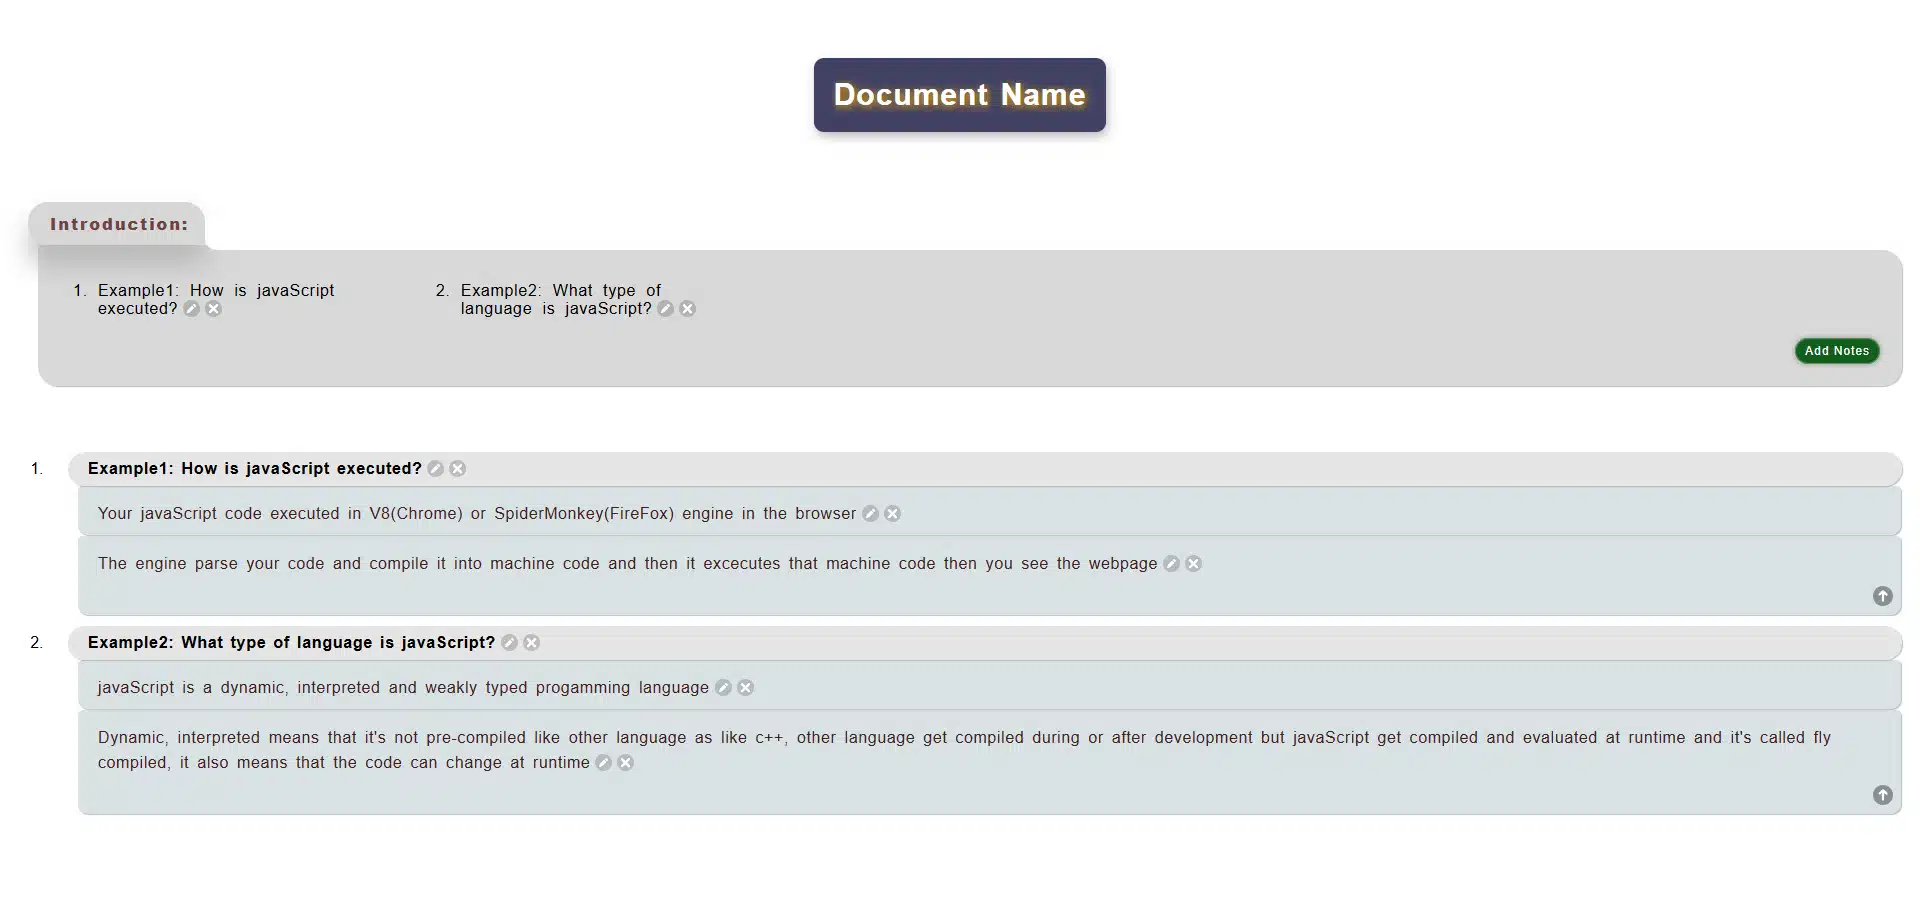The height and width of the screenshot is (911, 1920).
Task: Delete the 'Example1: How is javaScript executed?' heading
Action: 457,468
